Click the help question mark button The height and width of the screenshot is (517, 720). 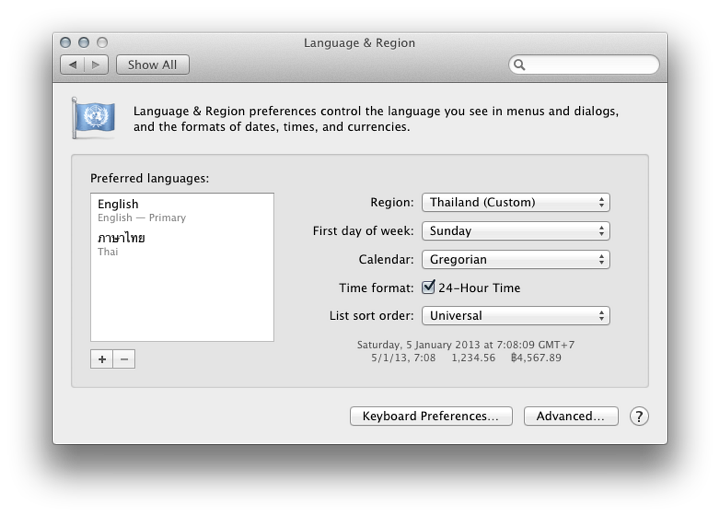639,416
